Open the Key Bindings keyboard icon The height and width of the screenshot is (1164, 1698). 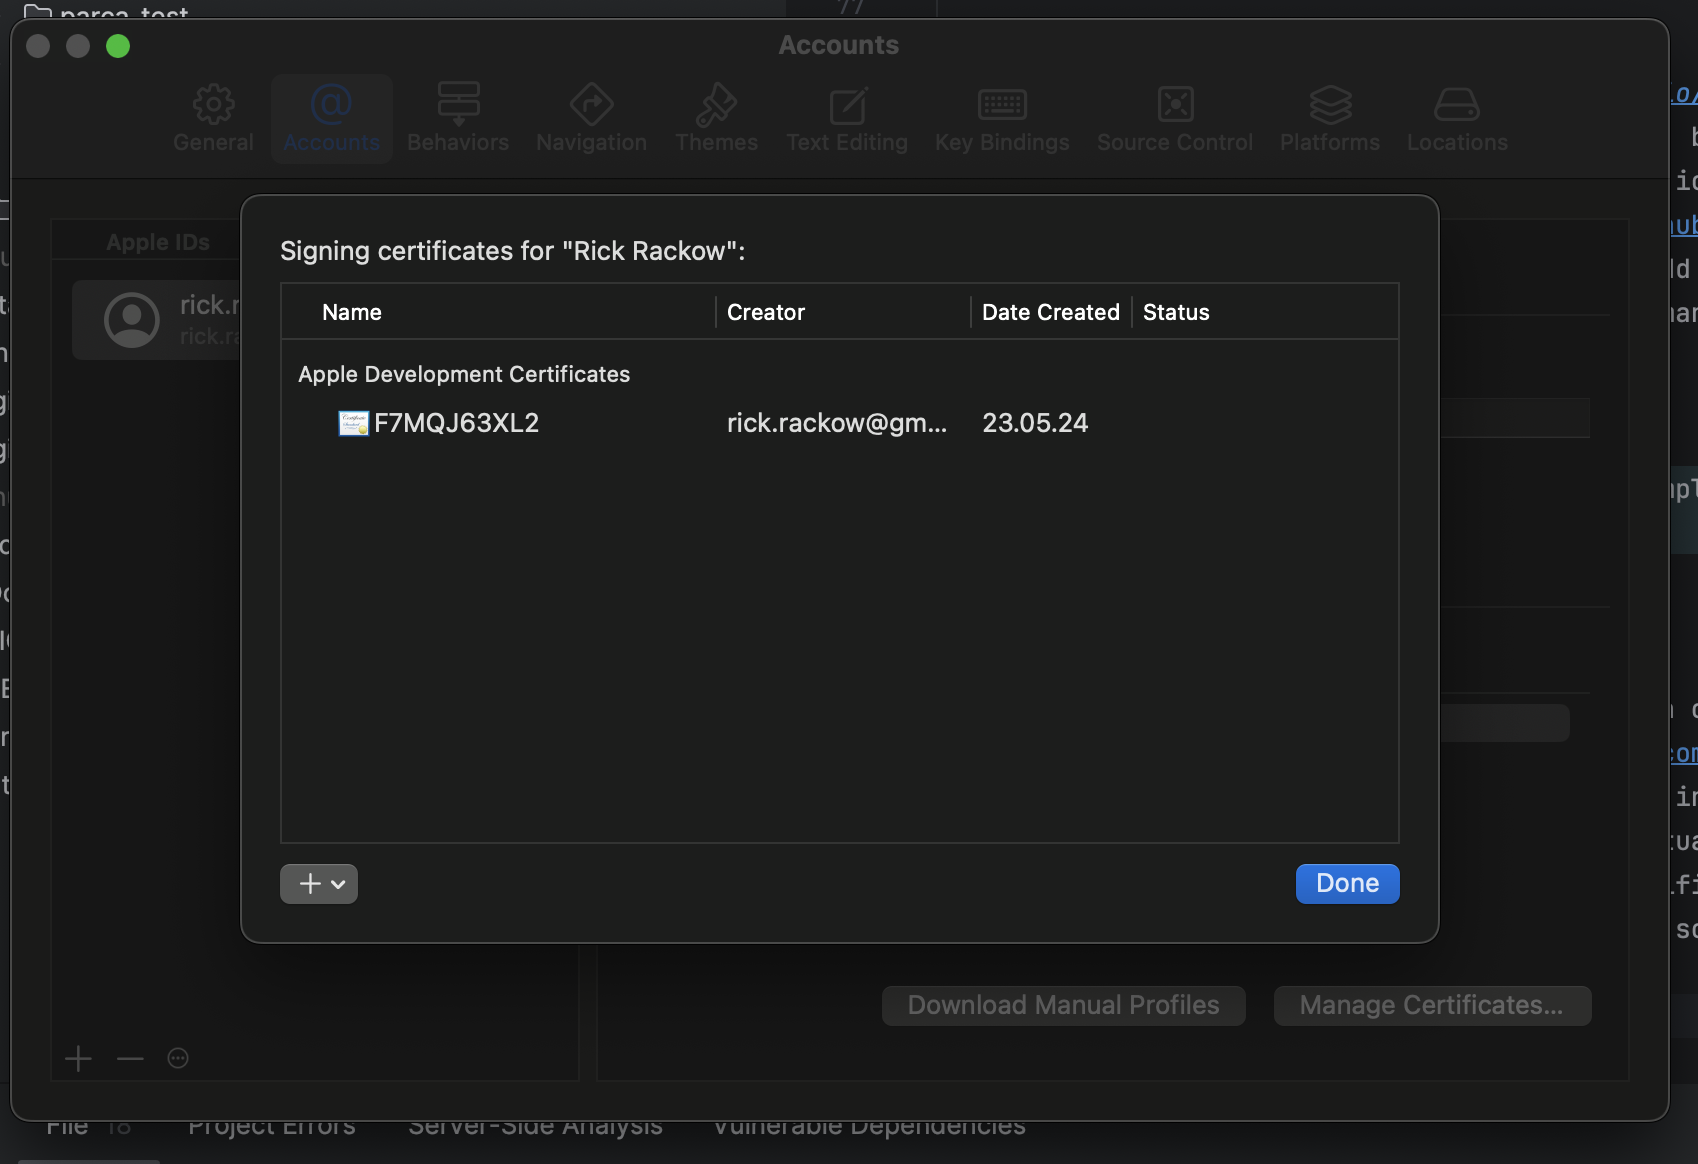pyautogui.click(x=1002, y=104)
